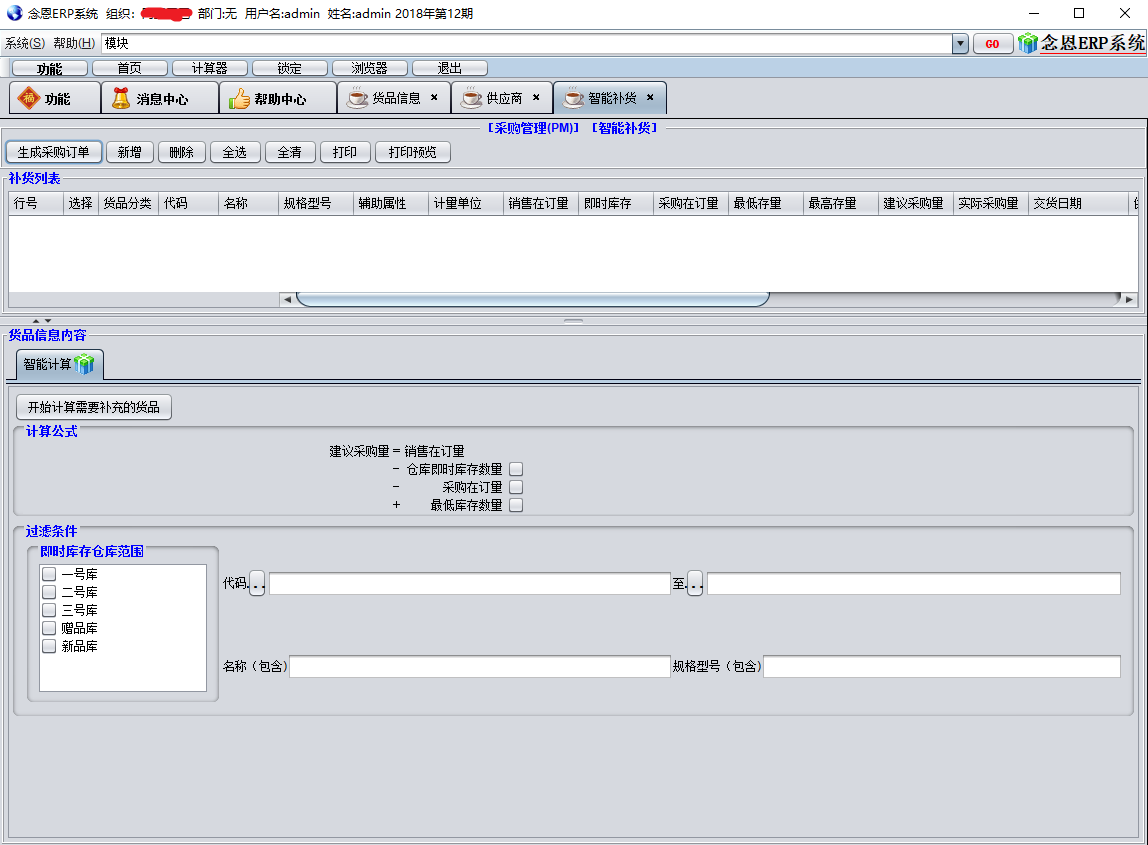Open 帮助中心 thumbs-up icon tab
This screenshot has height=845, width=1148.
[x=239, y=98]
